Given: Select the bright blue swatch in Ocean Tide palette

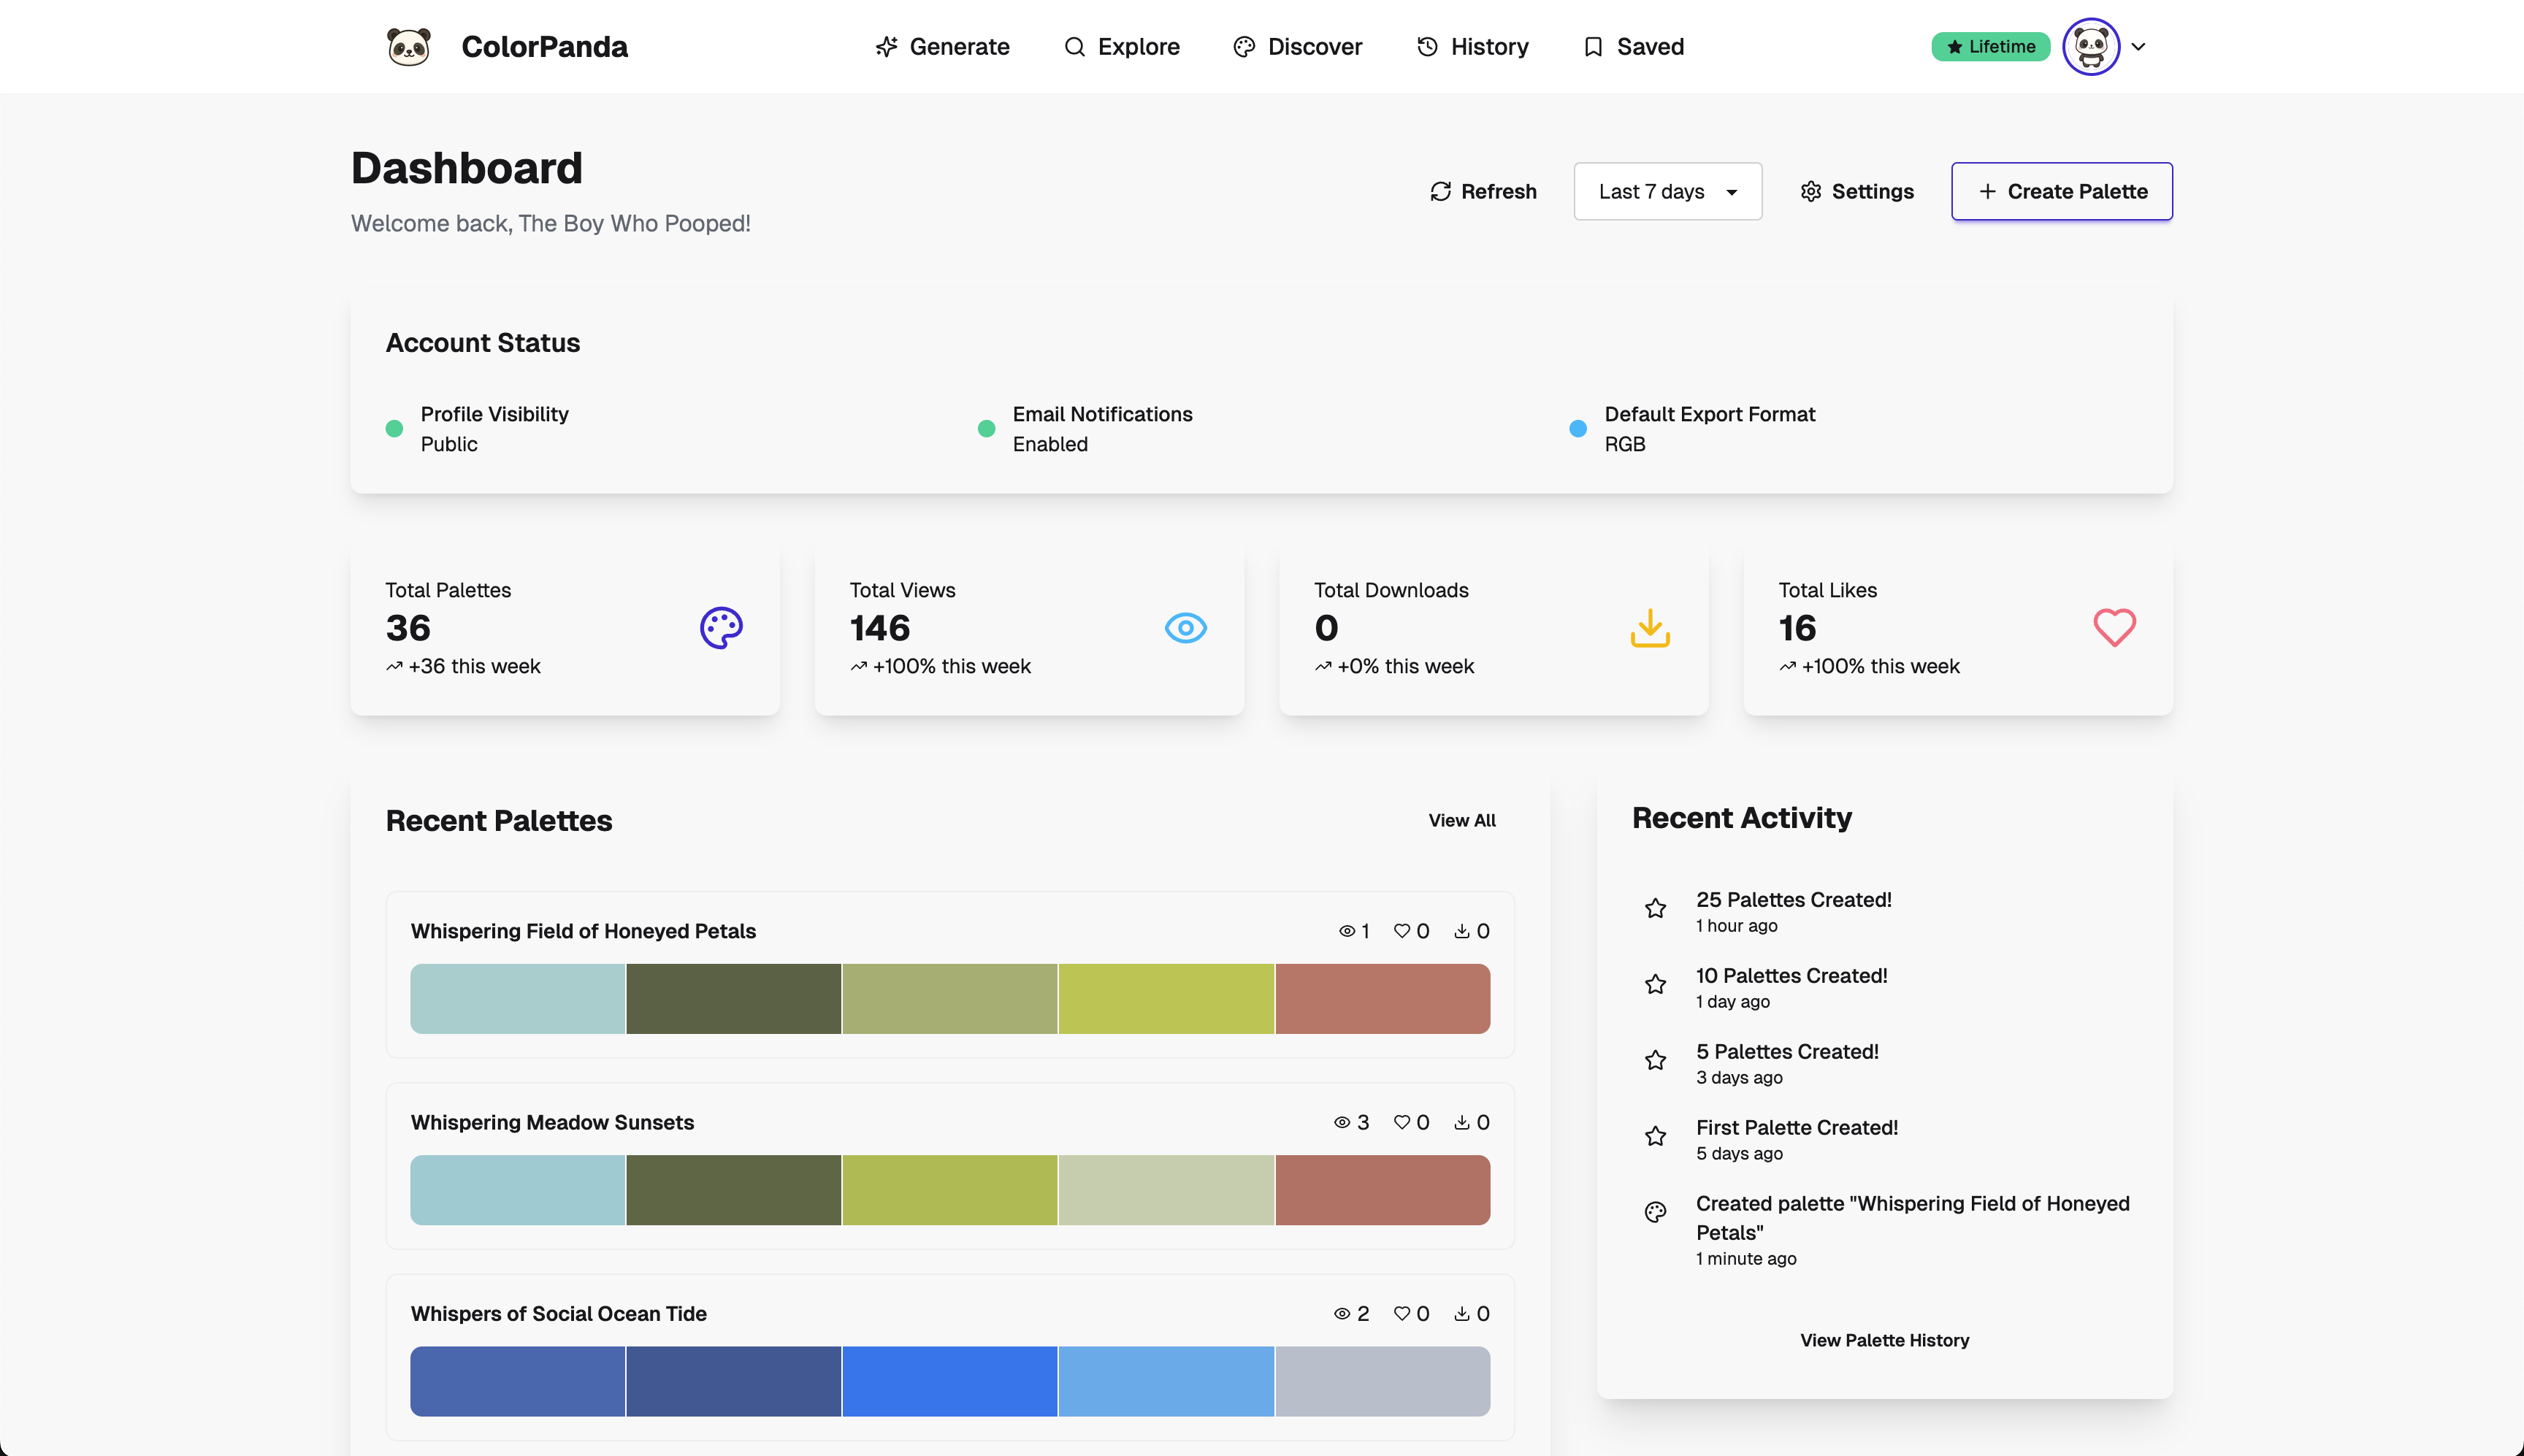Looking at the screenshot, I should point(949,1381).
